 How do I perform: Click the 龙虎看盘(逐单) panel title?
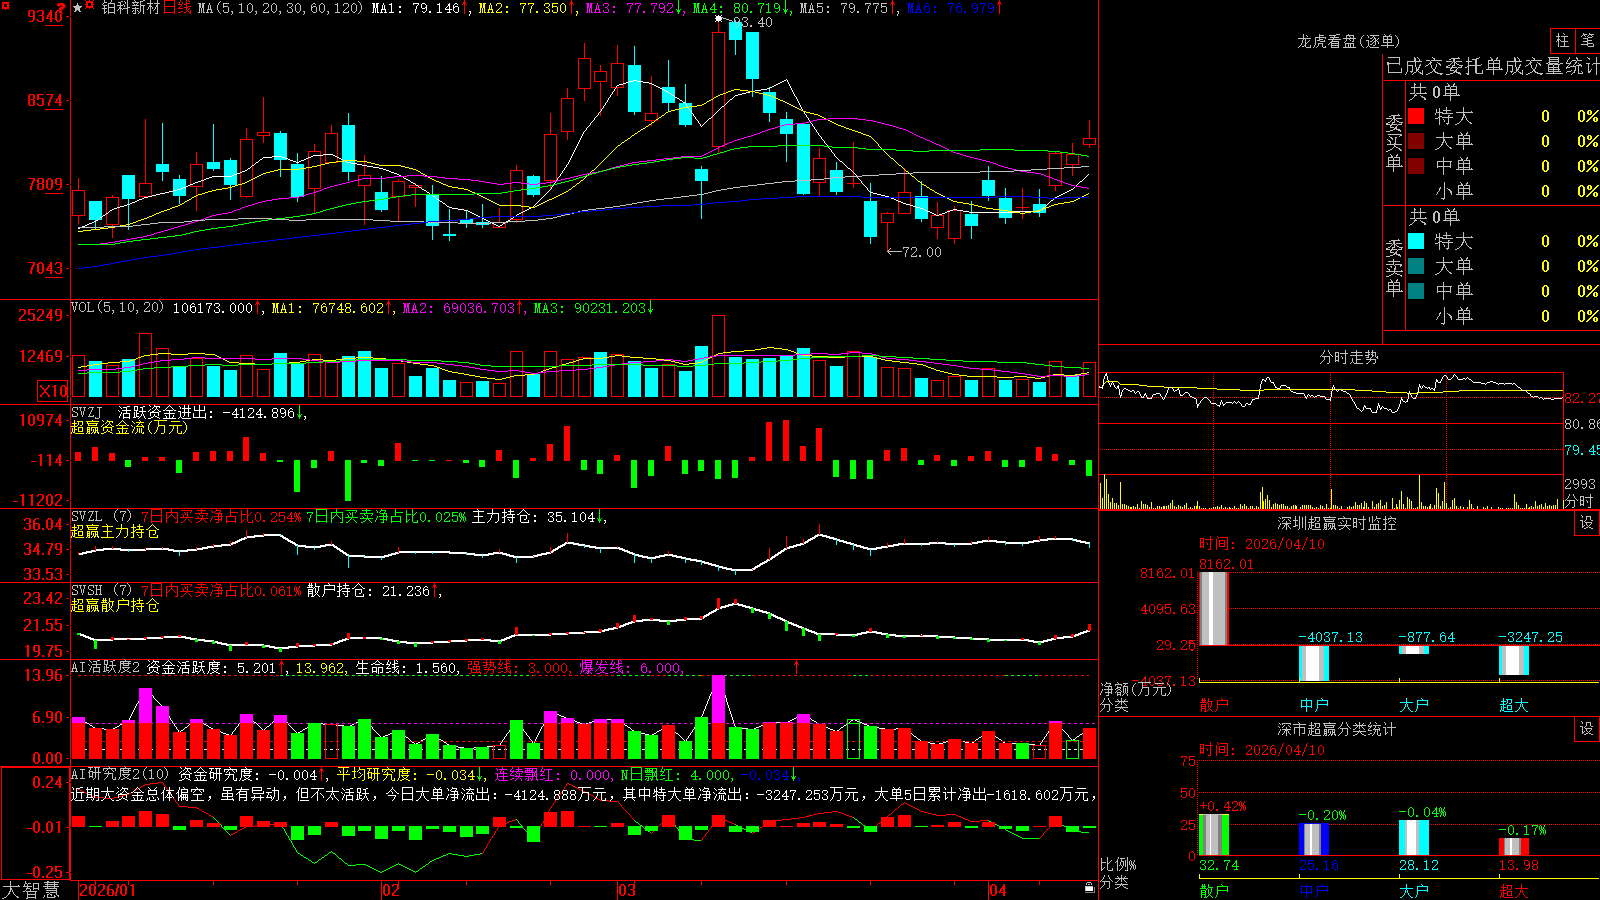point(1348,41)
